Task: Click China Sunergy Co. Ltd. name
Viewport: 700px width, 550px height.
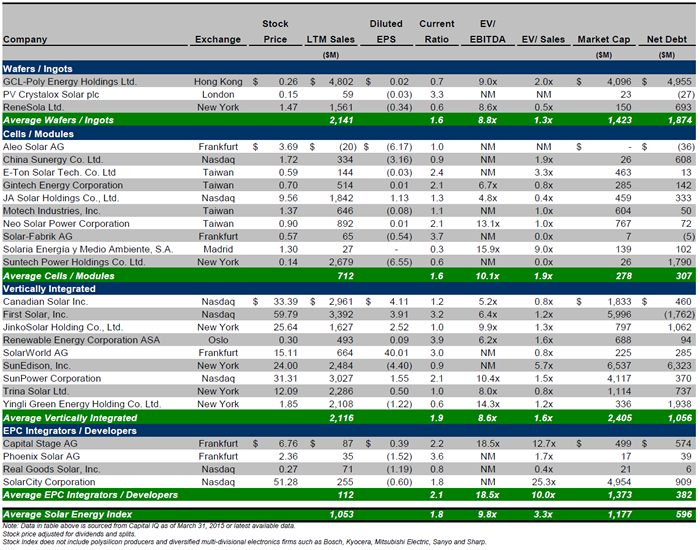Action: pos(53,160)
